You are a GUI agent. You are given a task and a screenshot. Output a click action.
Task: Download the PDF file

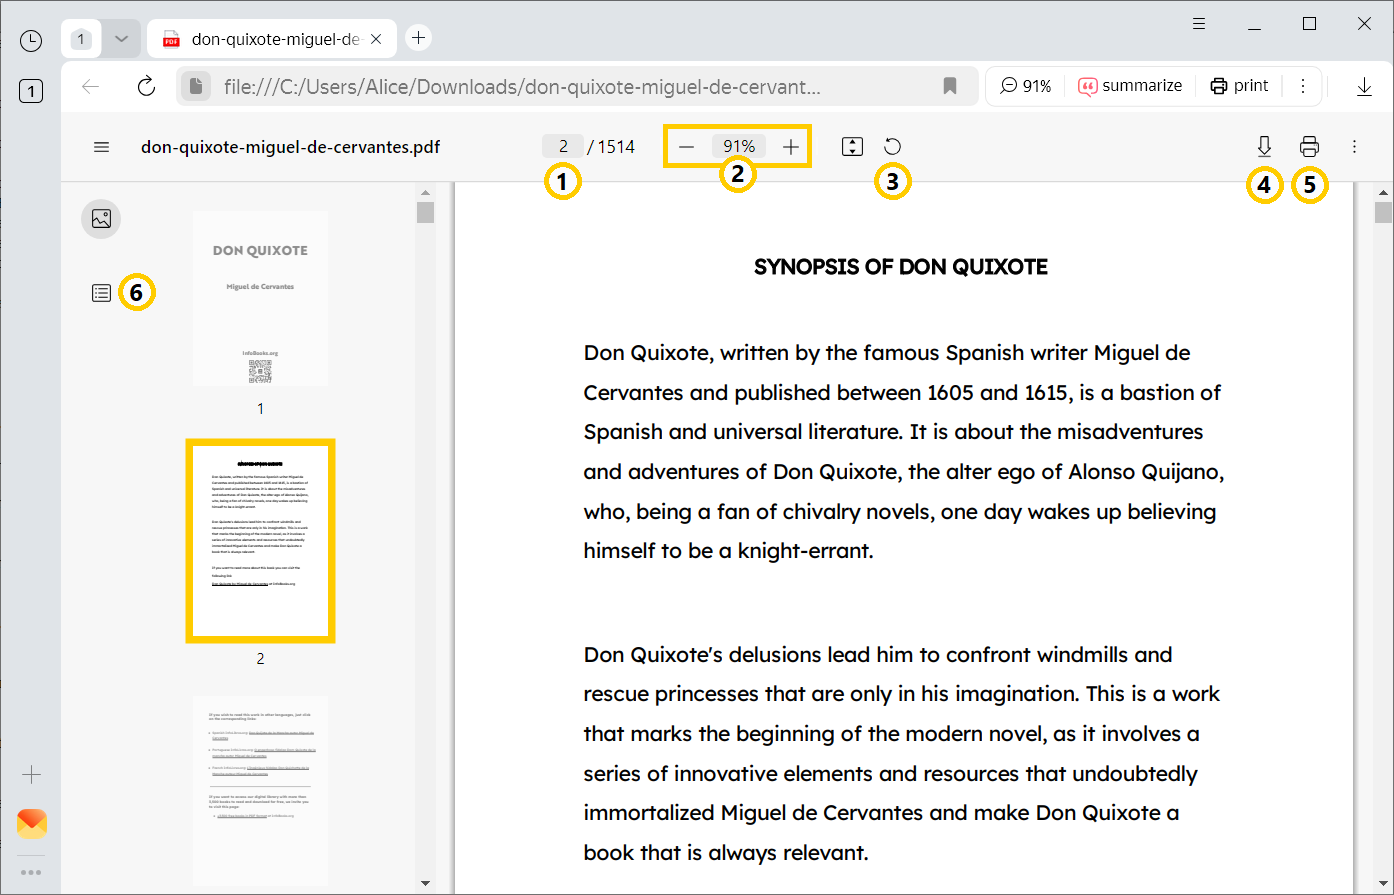click(1264, 146)
